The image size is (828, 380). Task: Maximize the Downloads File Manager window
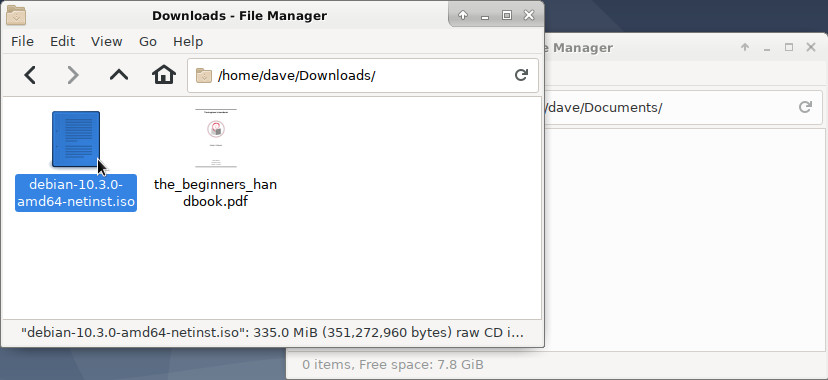point(506,15)
